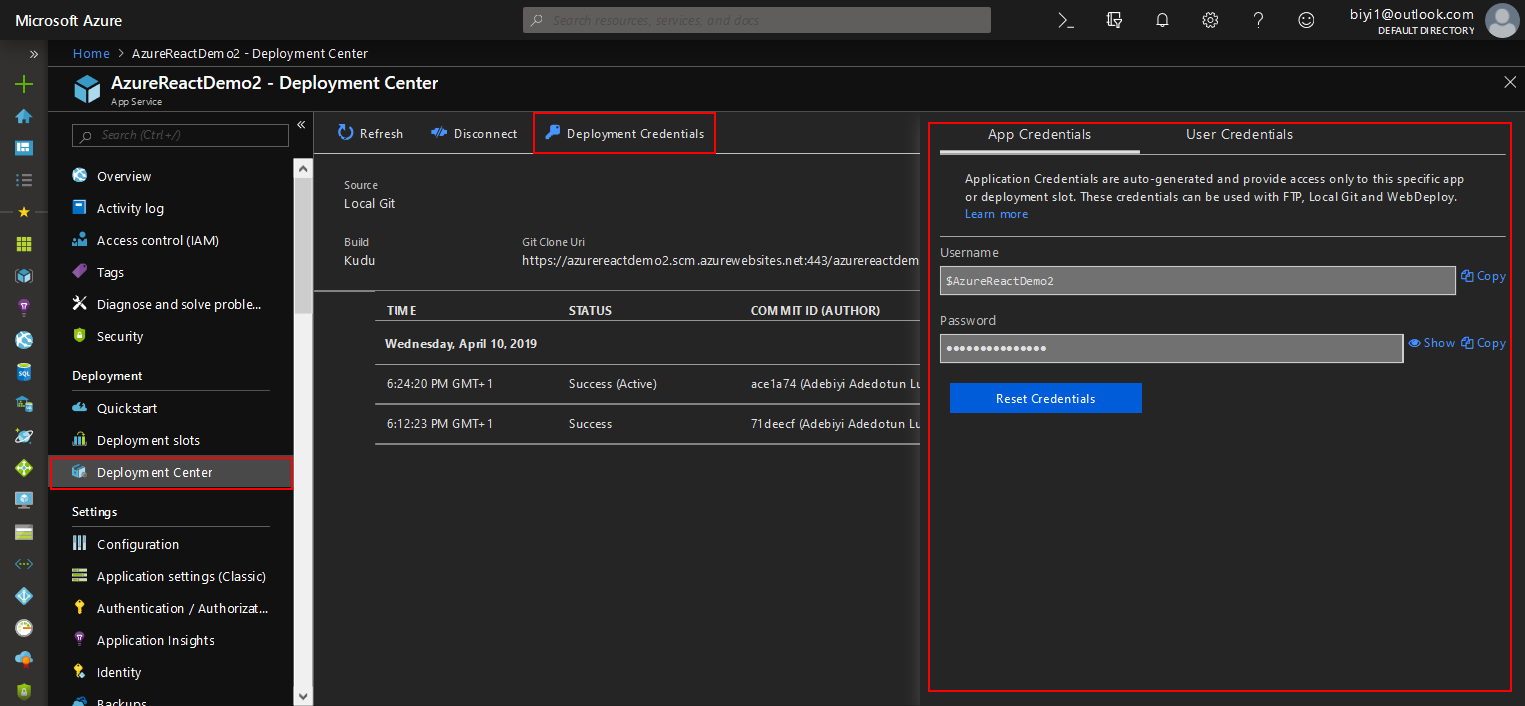Open the Dashboard icon in the left rail

24,148
